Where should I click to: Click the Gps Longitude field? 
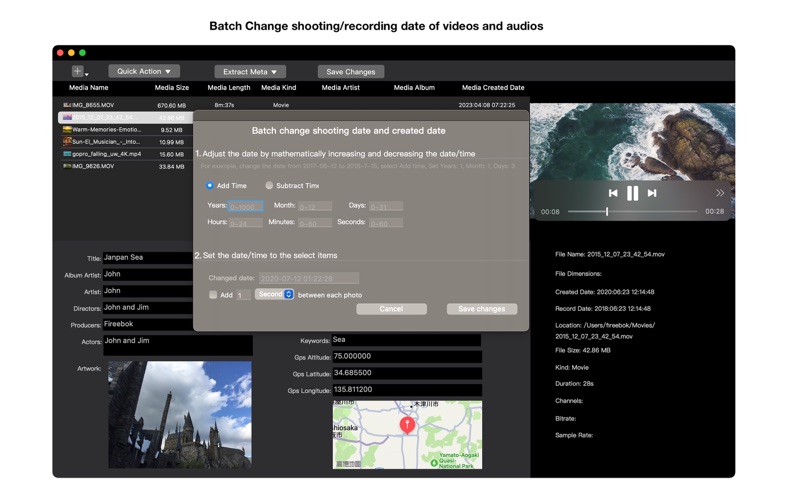click(x=407, y=390)
